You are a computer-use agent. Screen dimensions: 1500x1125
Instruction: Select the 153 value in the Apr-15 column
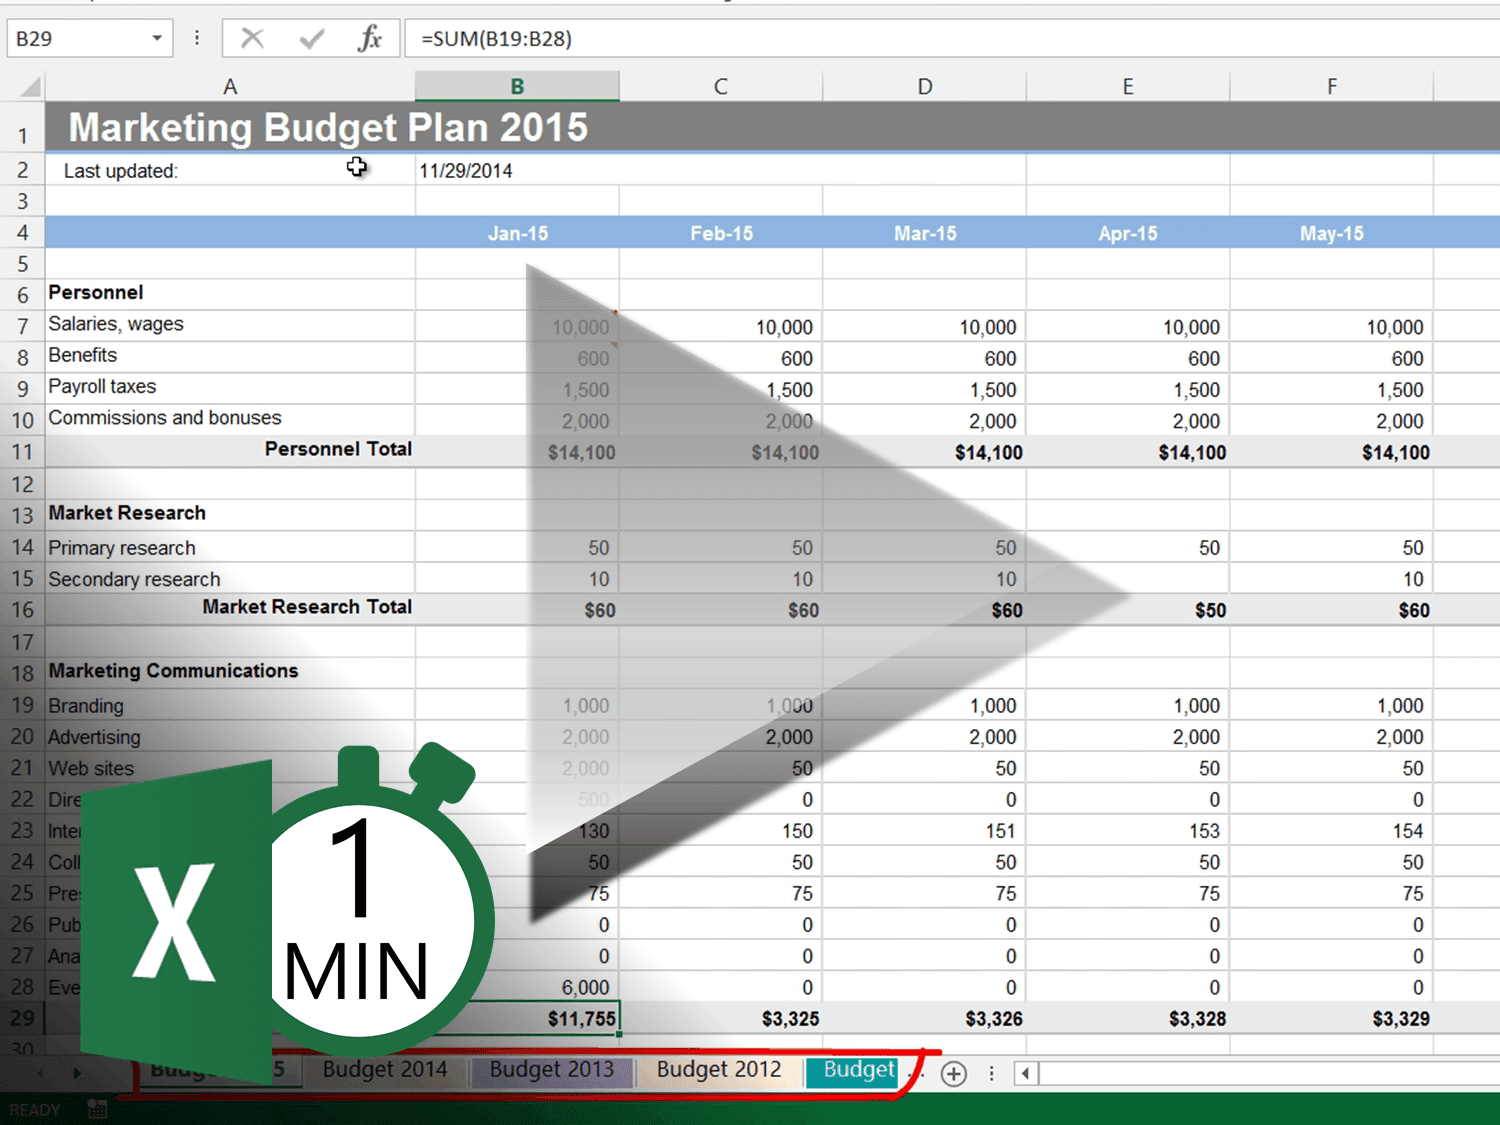[x=1128, y=830]
